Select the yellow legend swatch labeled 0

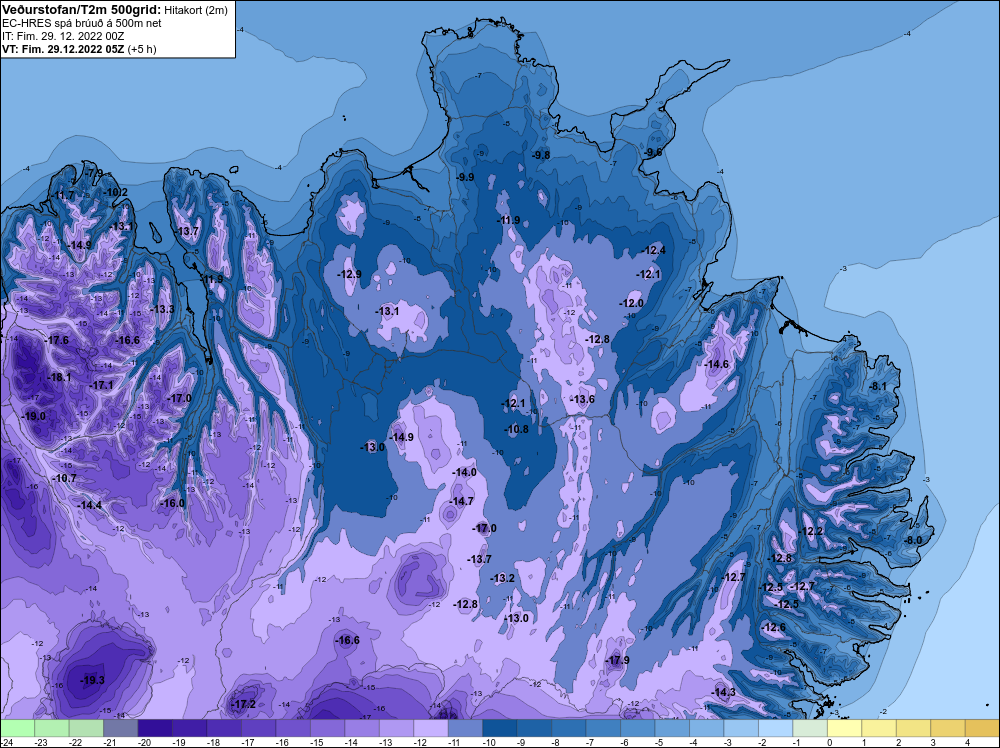point(844,728)
